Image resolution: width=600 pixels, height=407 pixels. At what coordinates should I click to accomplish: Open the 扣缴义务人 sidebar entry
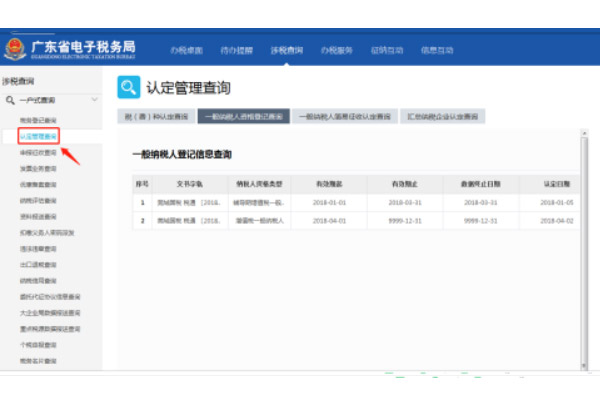[x=47, y=233]
